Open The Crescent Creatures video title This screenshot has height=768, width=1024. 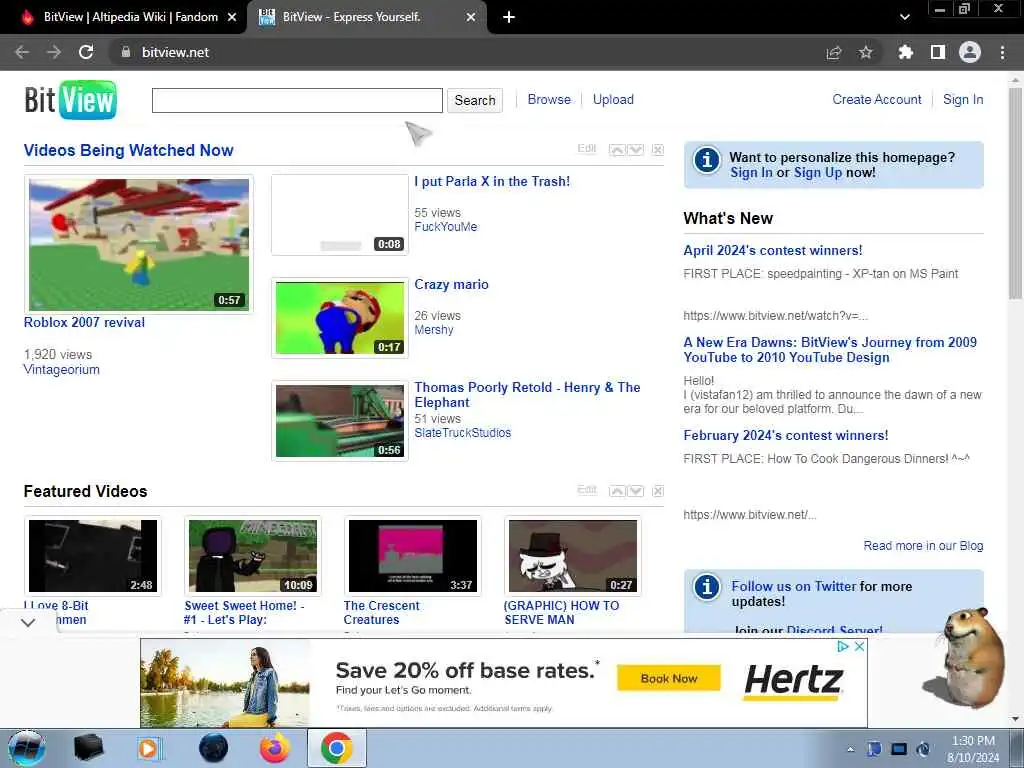point(381,613)
